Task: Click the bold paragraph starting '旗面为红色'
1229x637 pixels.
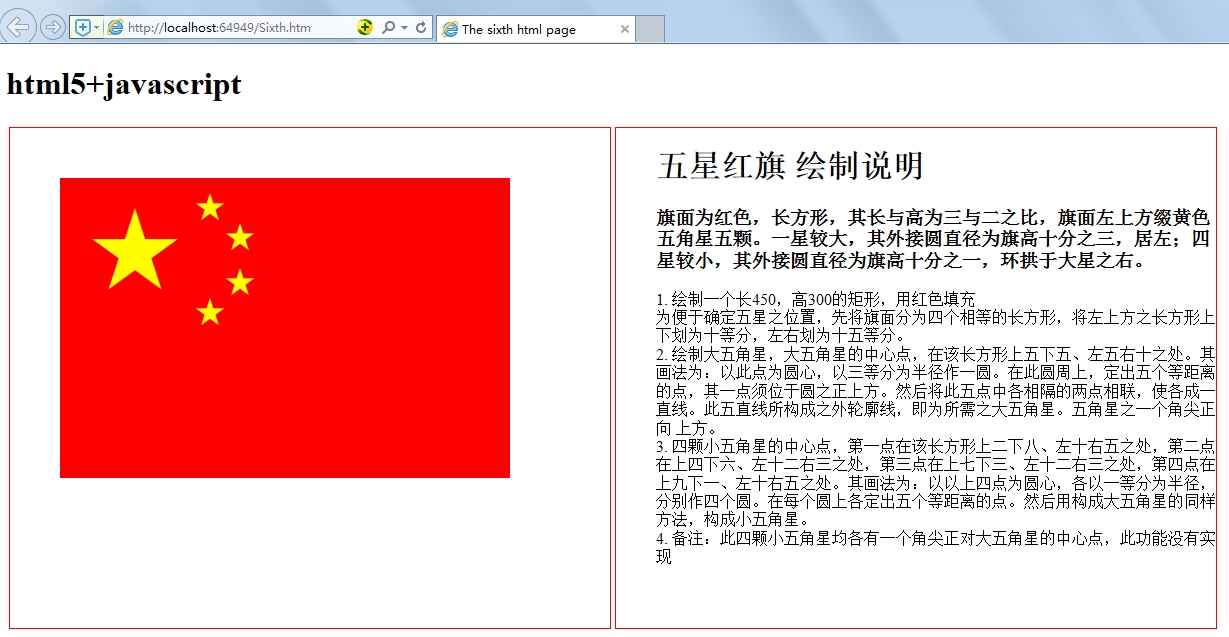Action: point(934,239)
